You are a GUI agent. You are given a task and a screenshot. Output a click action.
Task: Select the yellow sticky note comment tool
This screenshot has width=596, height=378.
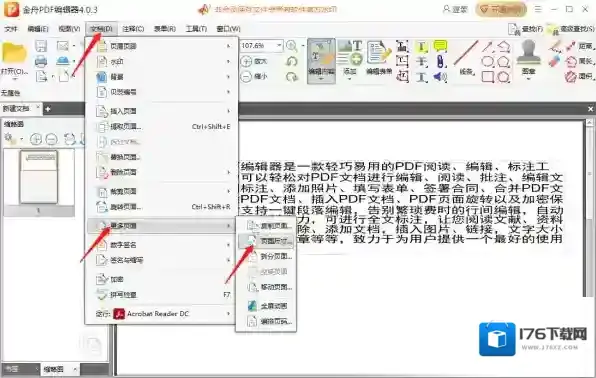tap(440, 46)
